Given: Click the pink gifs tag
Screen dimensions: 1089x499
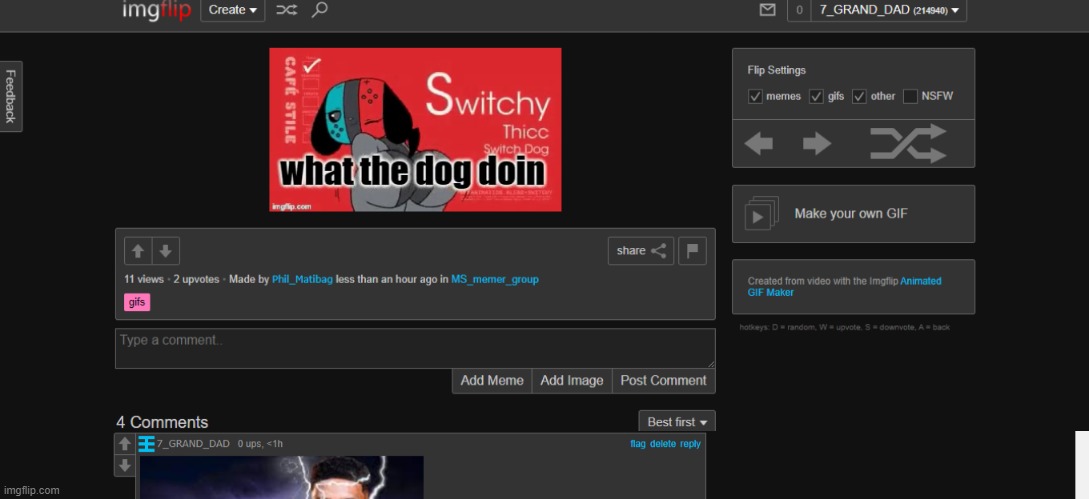Looking at the screenshot, I should click(x=137, y=302).
